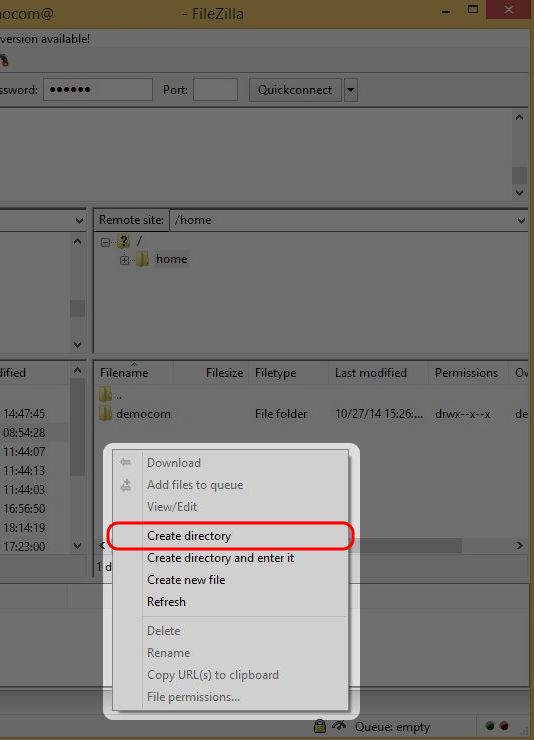Click remote file list scroll right arrow
Viewport: 534px width, 740px height.
[520, 546]
